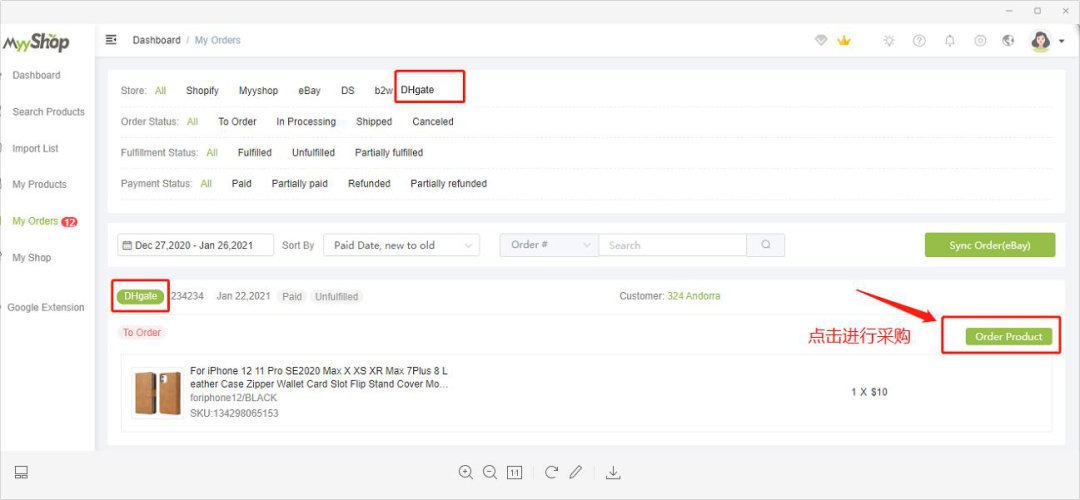Filter Store by All

[160, 90]
